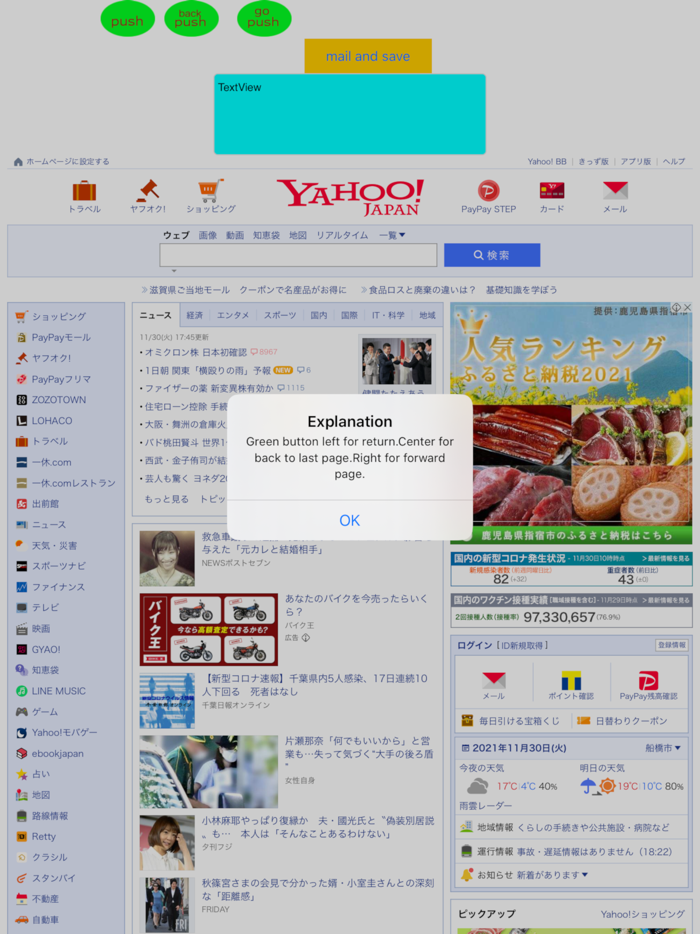700x934 pixels.
Task: Open the ヘルプ link at top right
Action: pos(674,161)
